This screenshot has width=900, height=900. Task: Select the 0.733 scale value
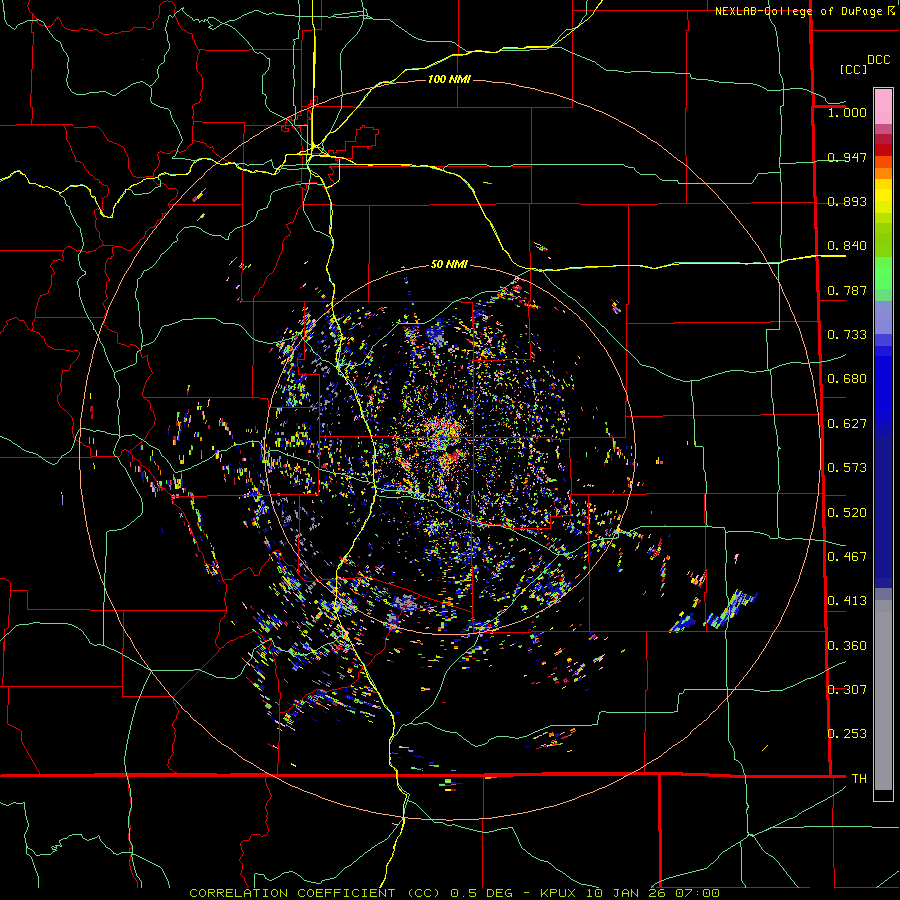click(847, 335)
